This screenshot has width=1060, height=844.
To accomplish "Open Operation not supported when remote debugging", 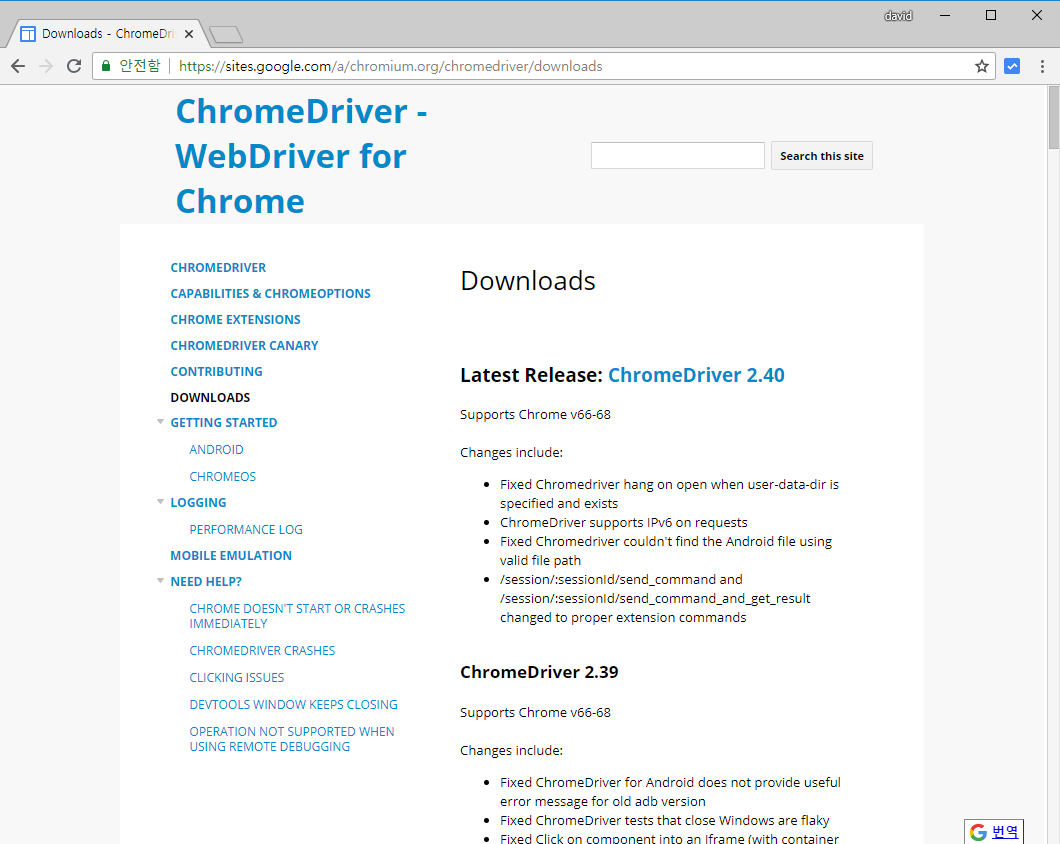I will click(292, 739).
